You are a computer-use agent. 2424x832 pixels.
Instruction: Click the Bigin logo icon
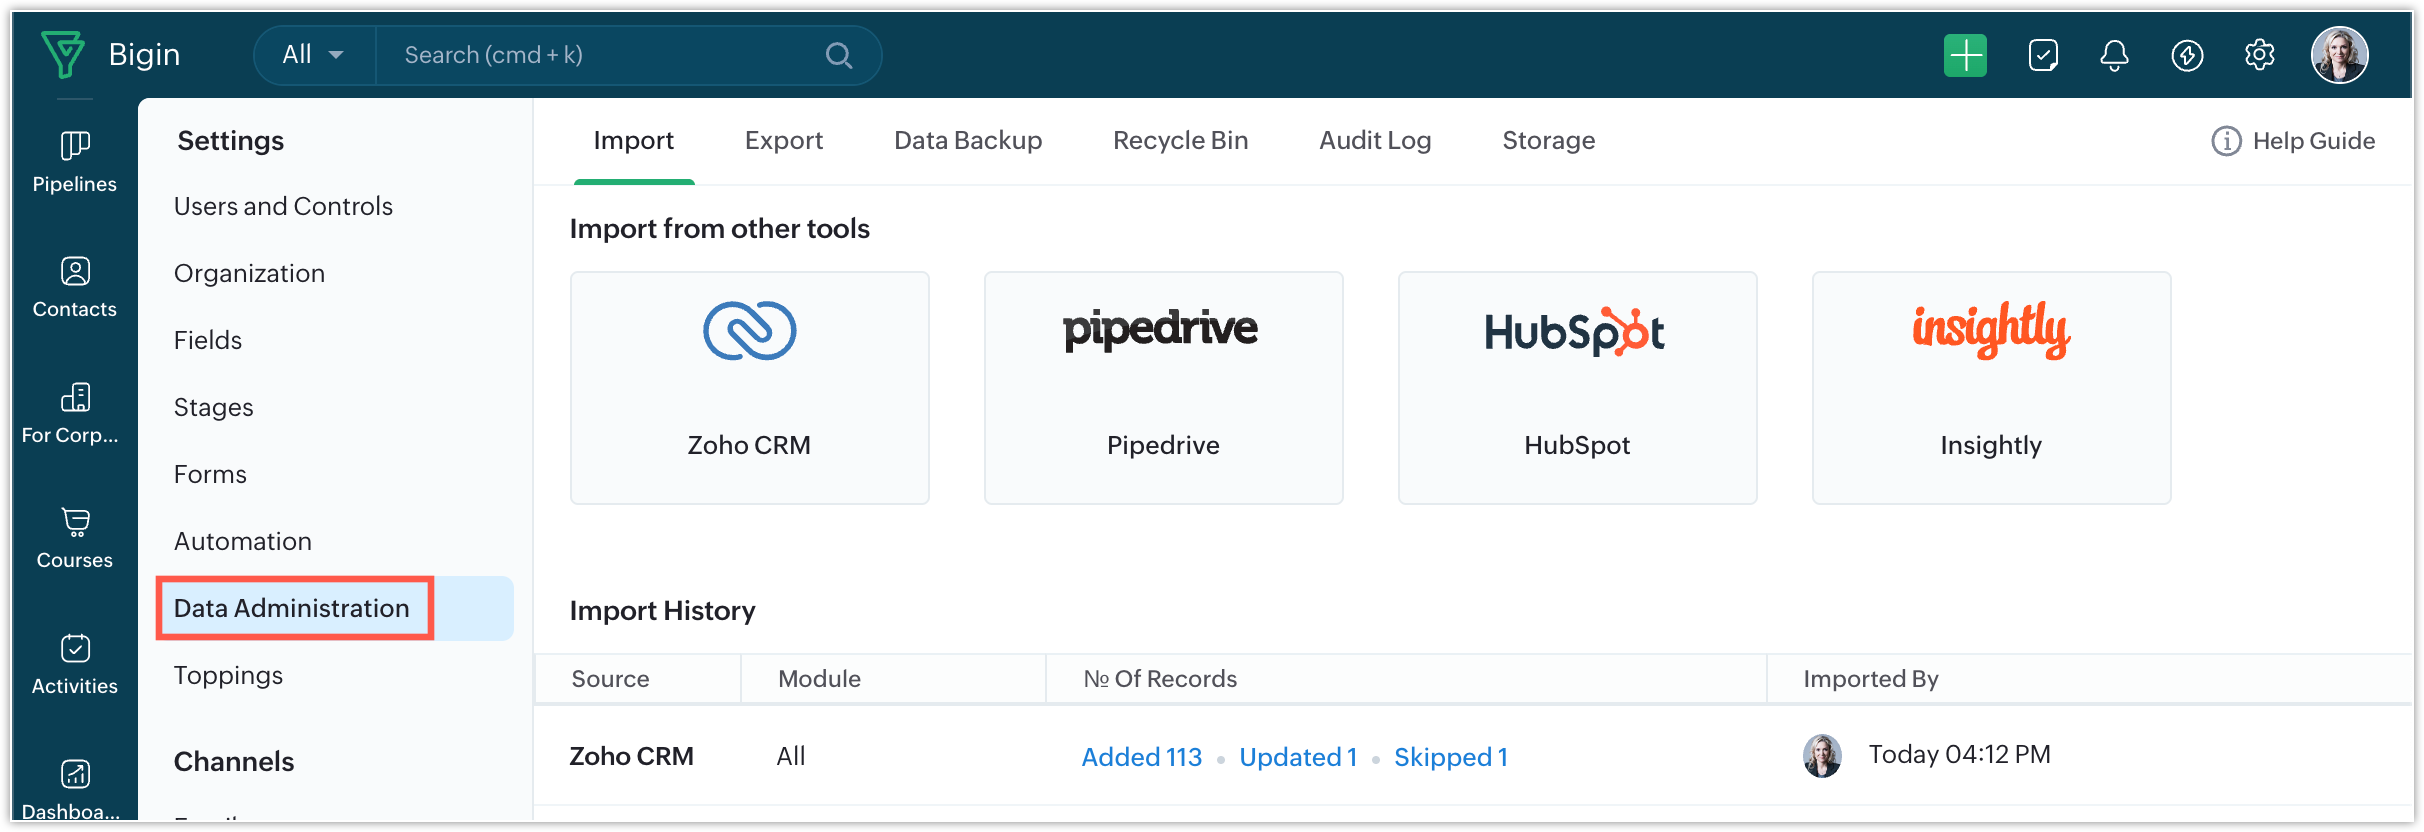[63, 54]
